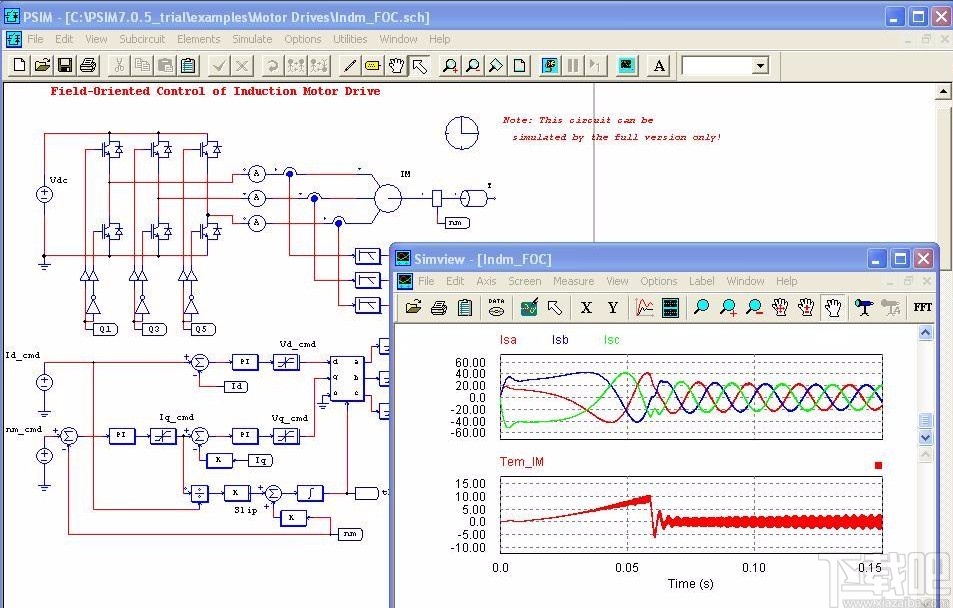Select the wire drawing pencil tool
Image resolution: width=953 pixels, height=608 pixels.
point(349,66)
